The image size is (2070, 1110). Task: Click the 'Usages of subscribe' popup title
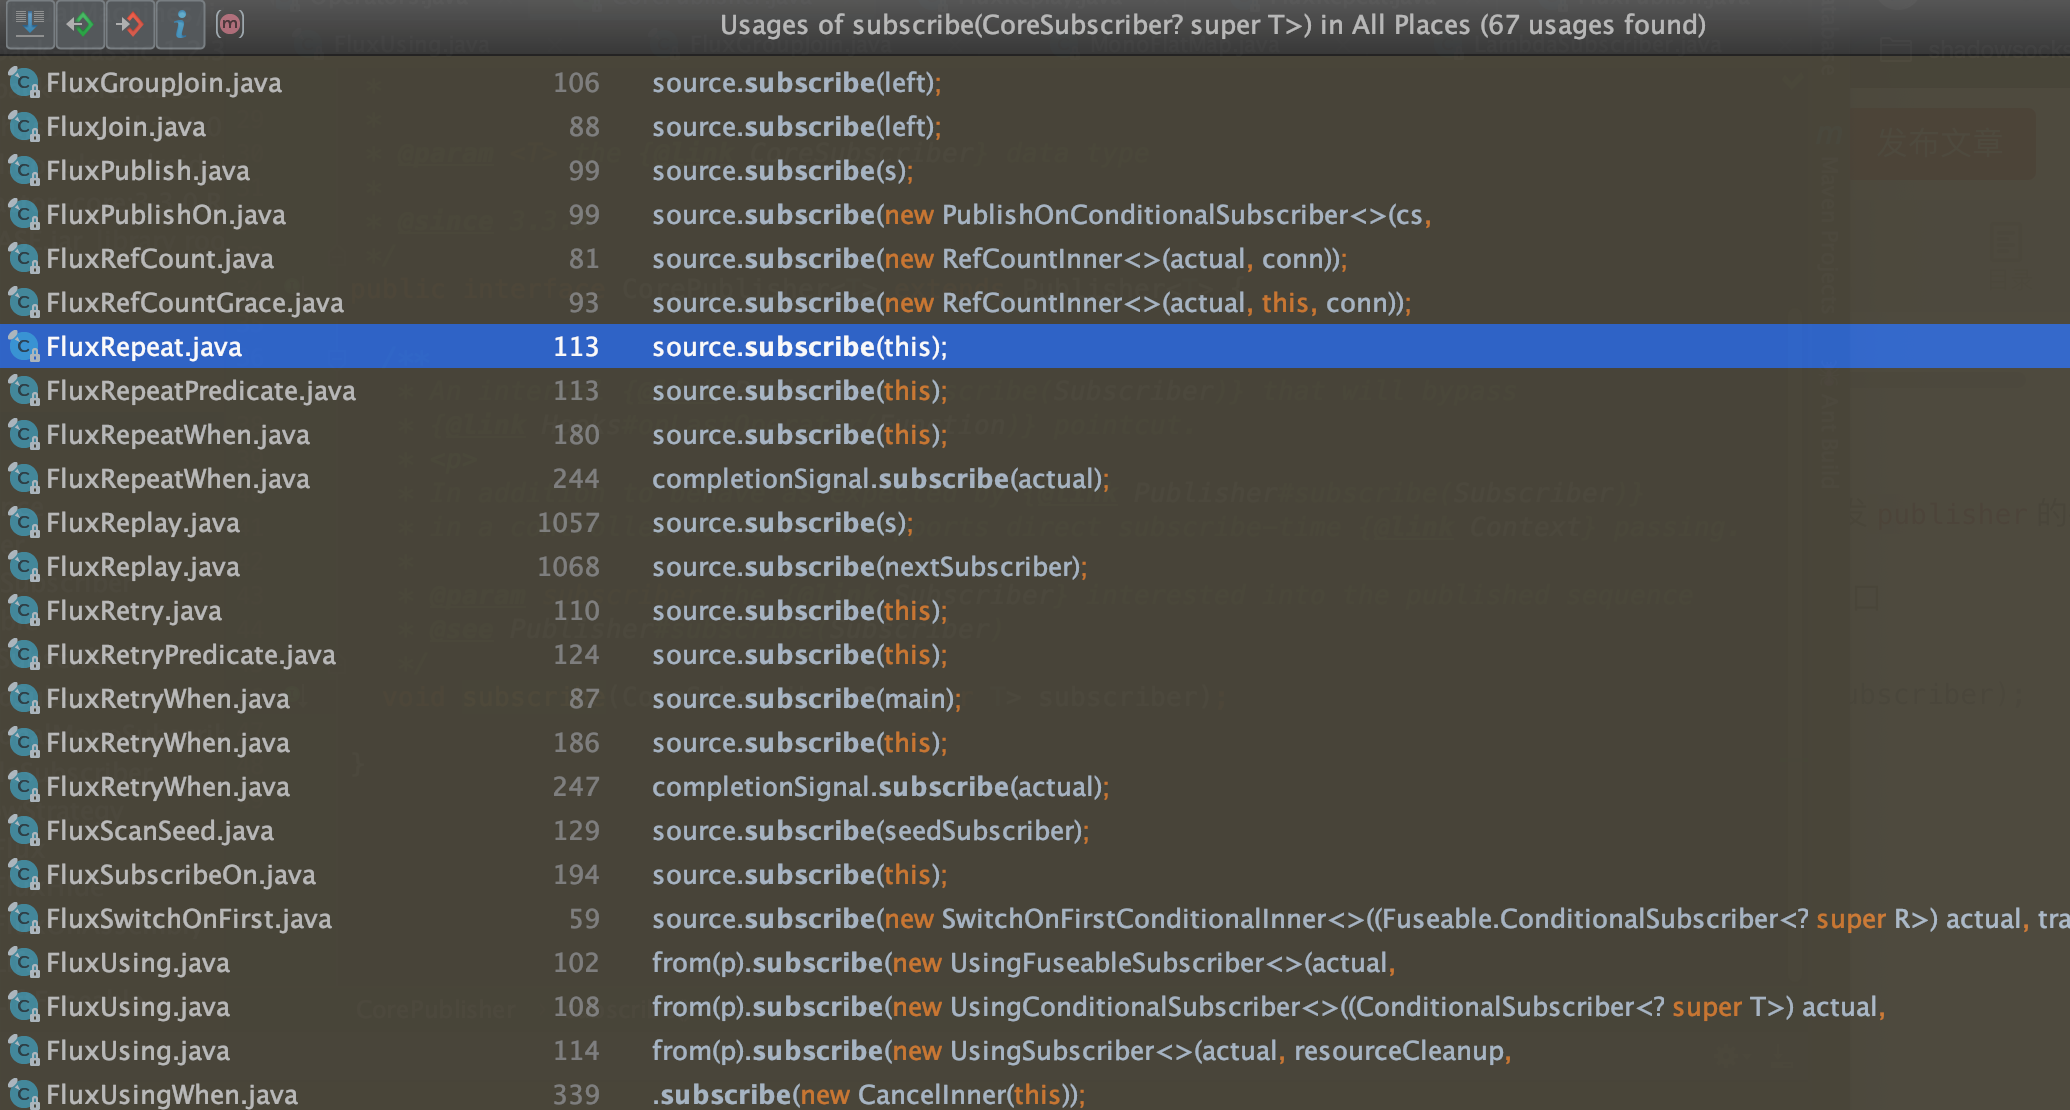pos(1213,24)
